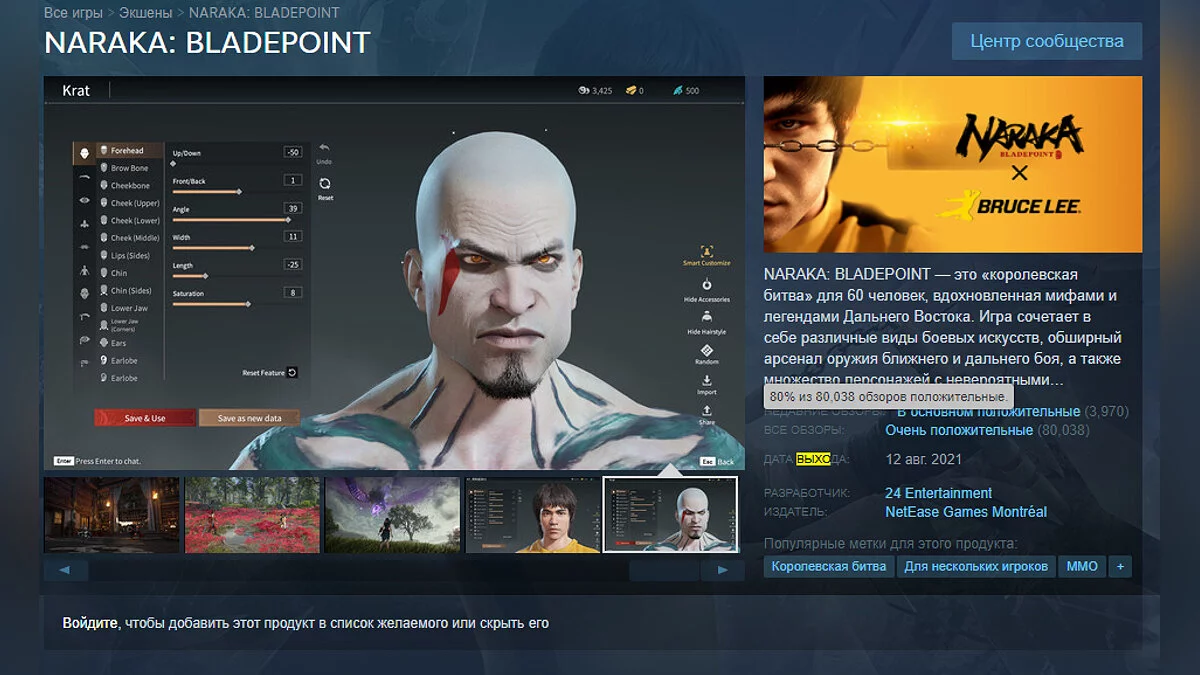Viewport: 1200px width, 675px height.
Task: Select the mouth category icon
Action: click(85, 247)
